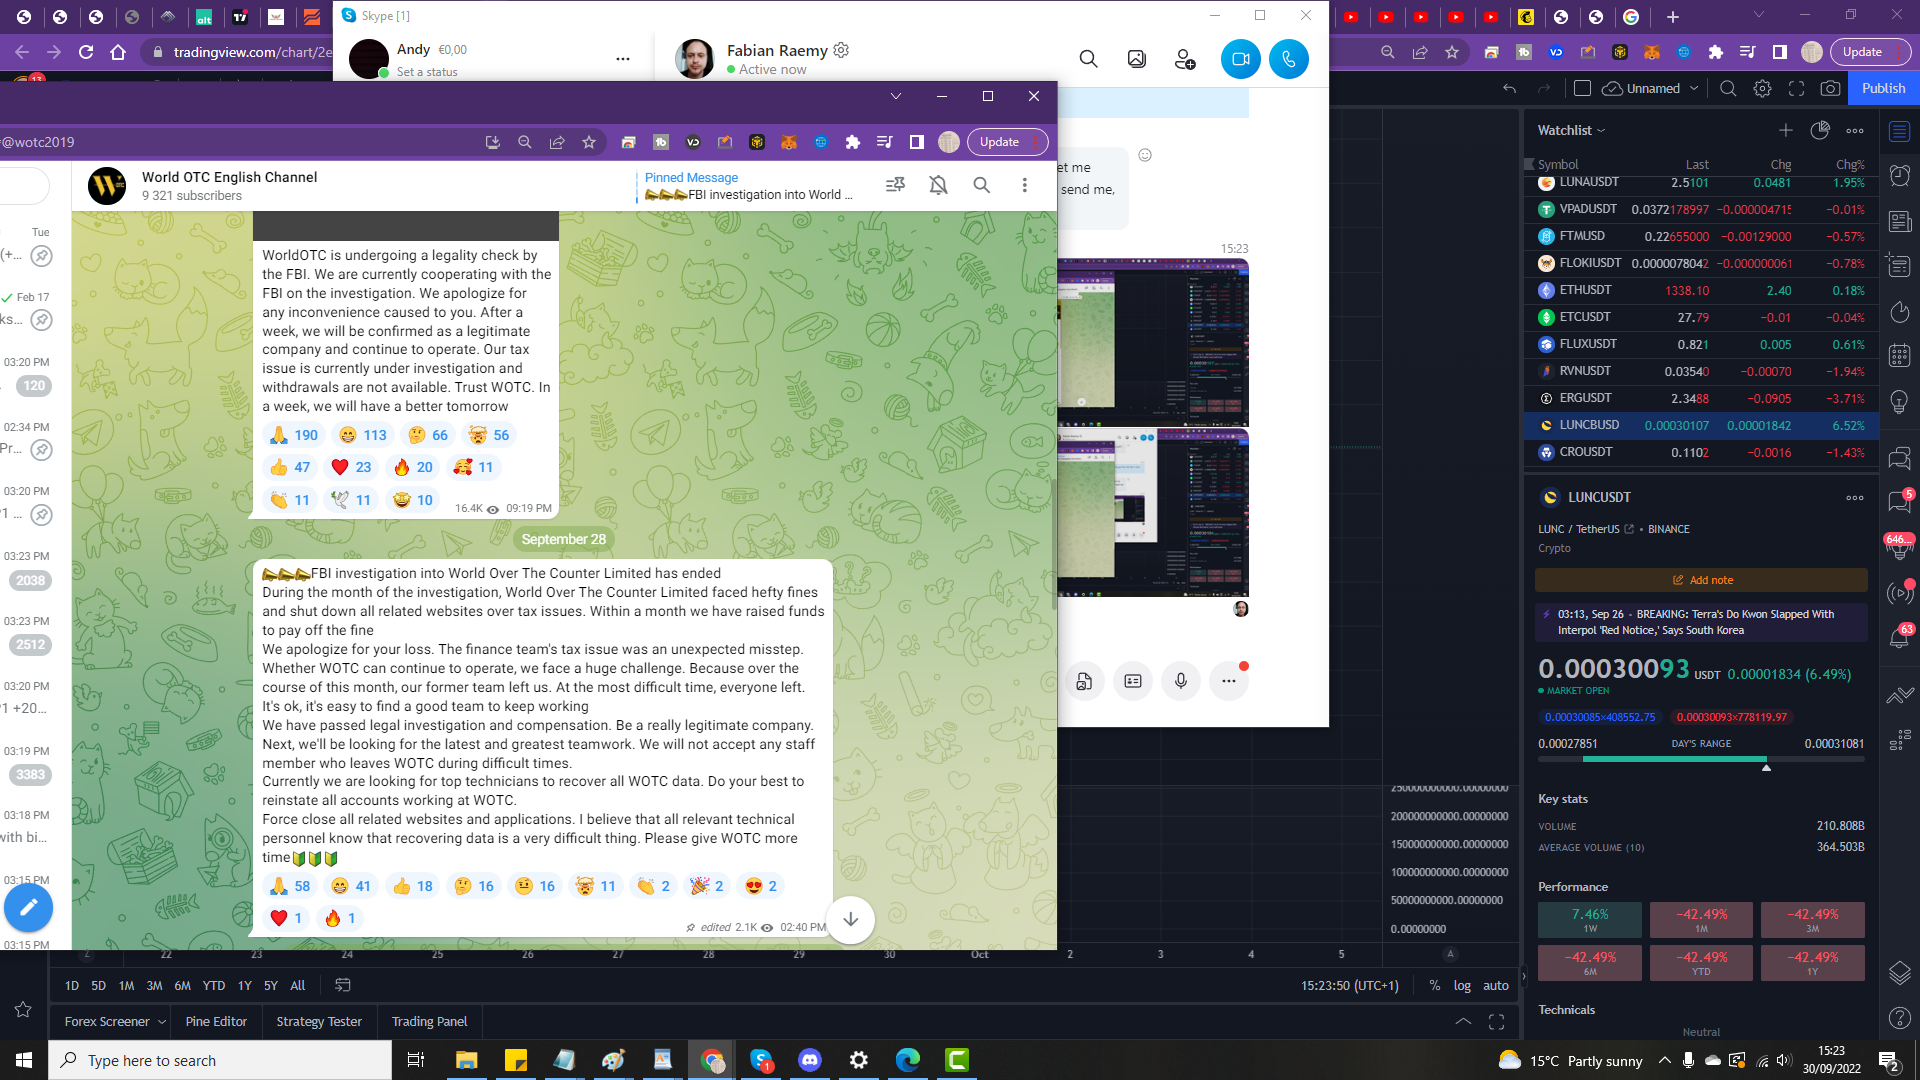This screenshot has height=1080, width=1920.
Task: Open tab search chevron in background Chrome window
Action: coord(1758,15)
